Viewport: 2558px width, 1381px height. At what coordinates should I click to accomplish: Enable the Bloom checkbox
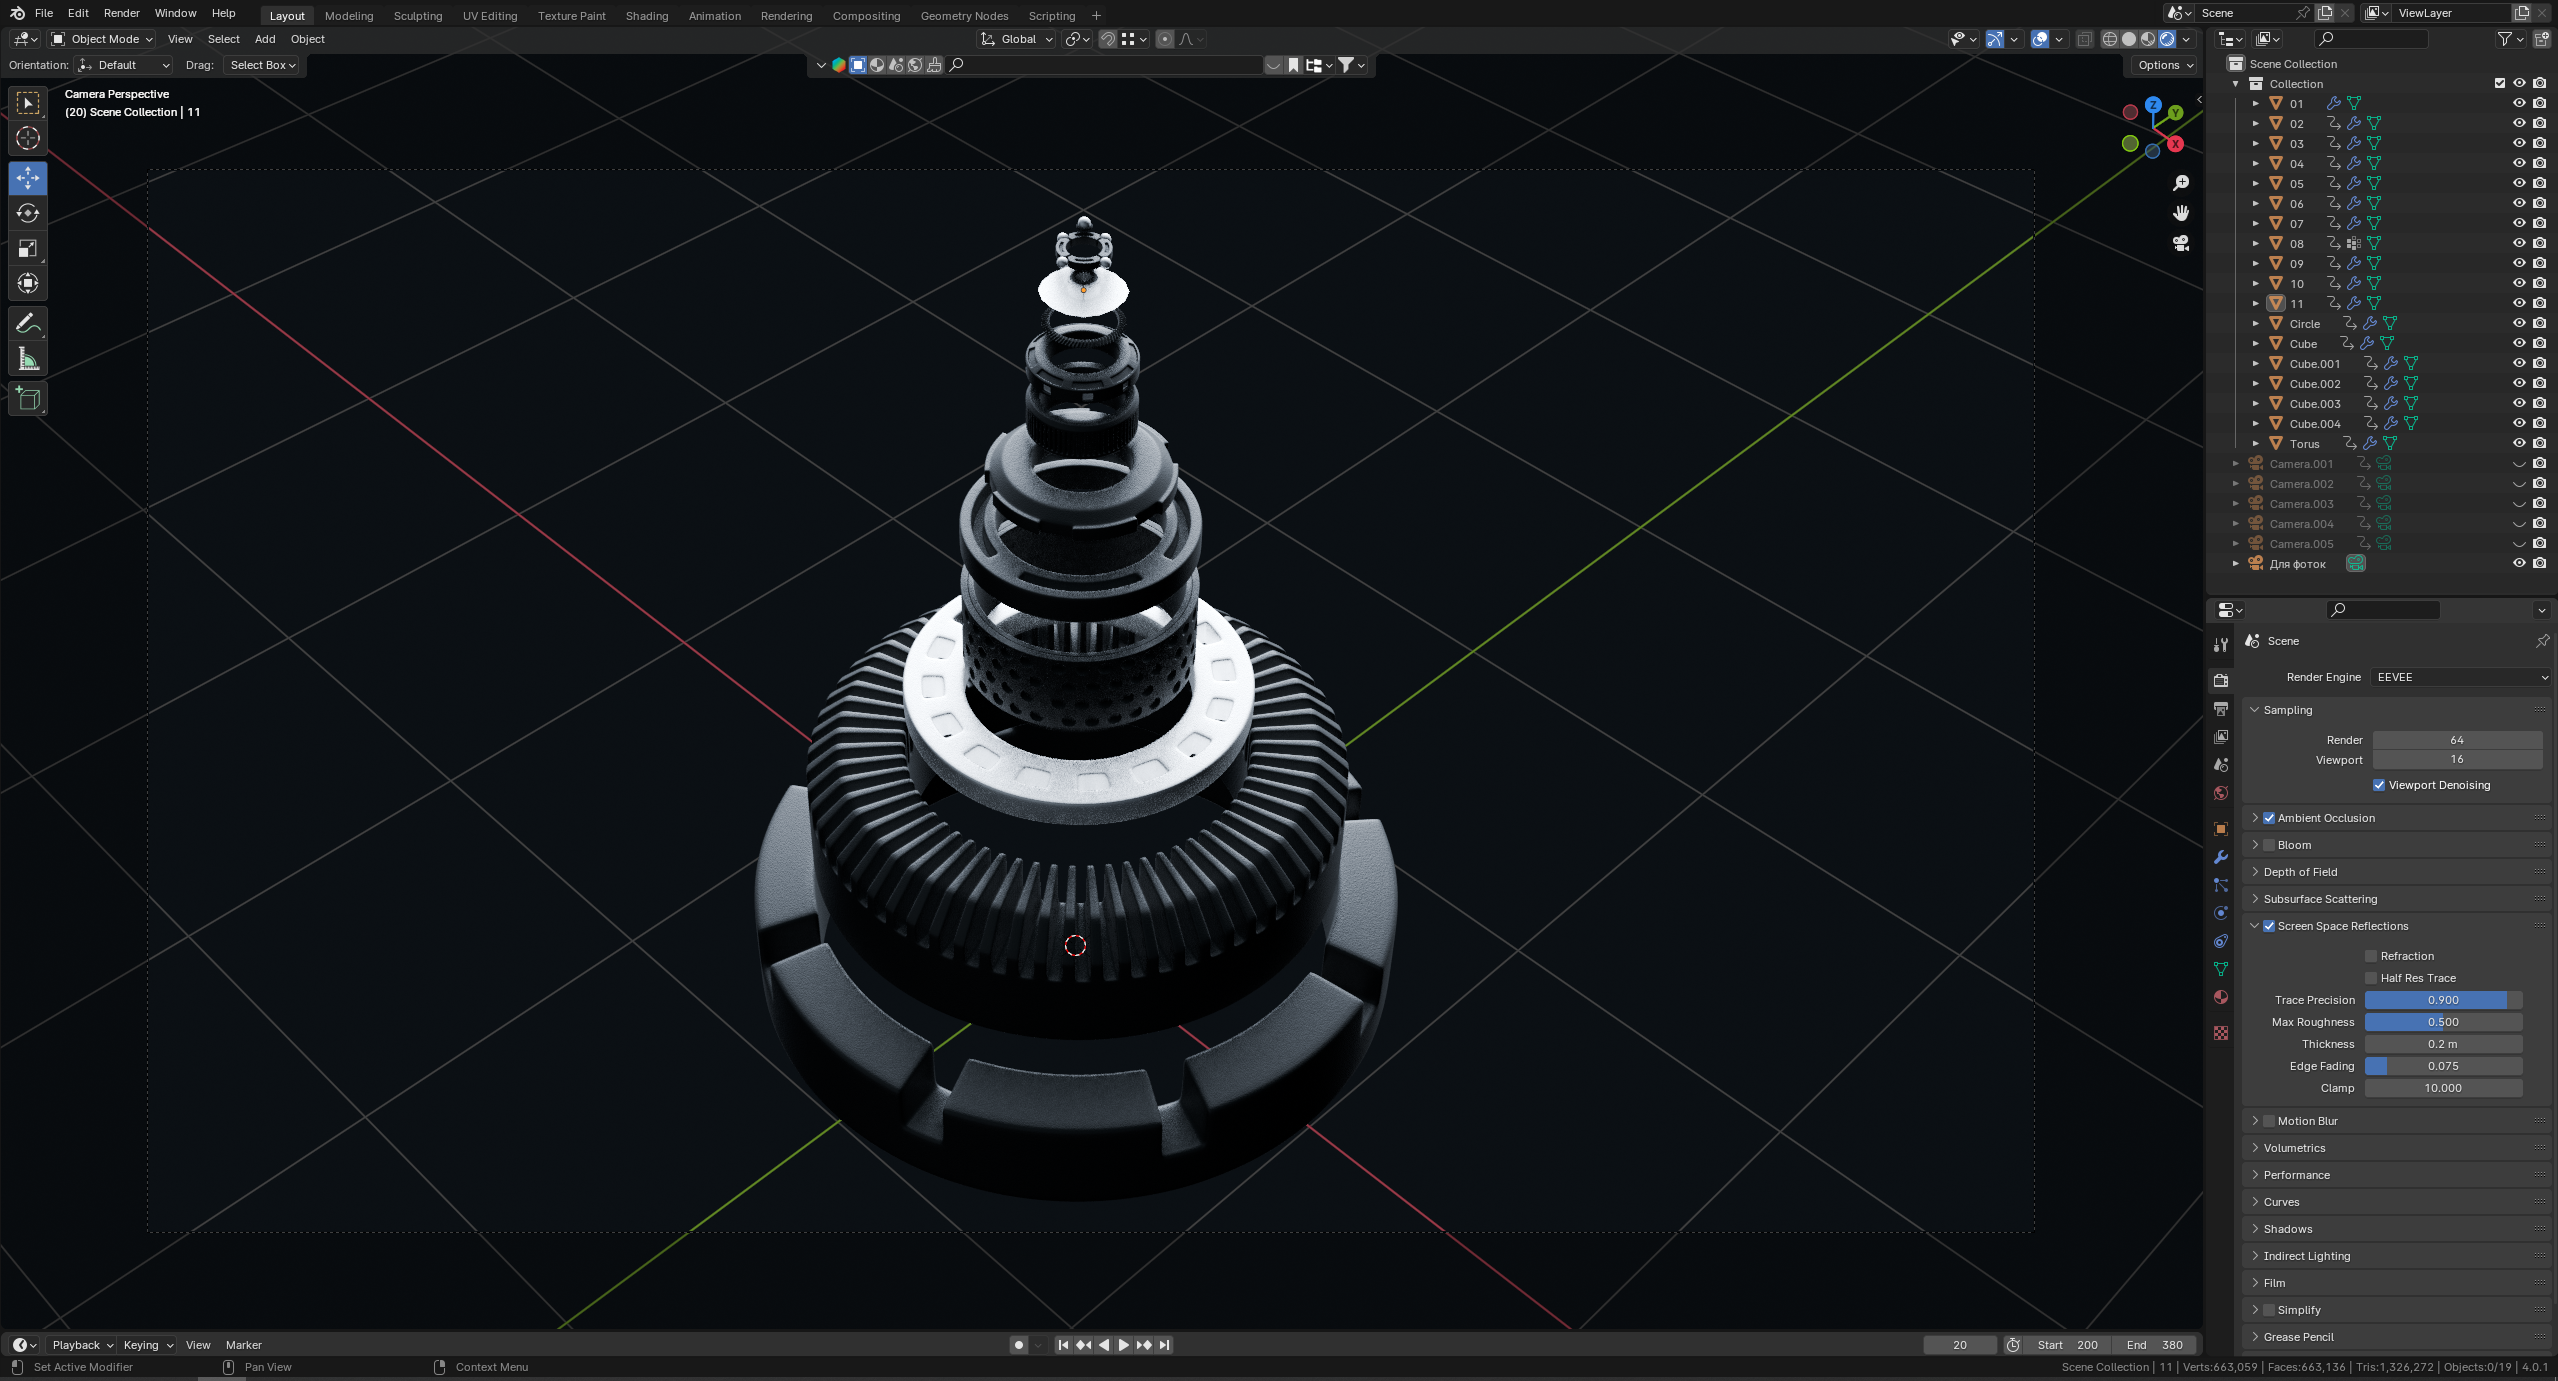2269,845
